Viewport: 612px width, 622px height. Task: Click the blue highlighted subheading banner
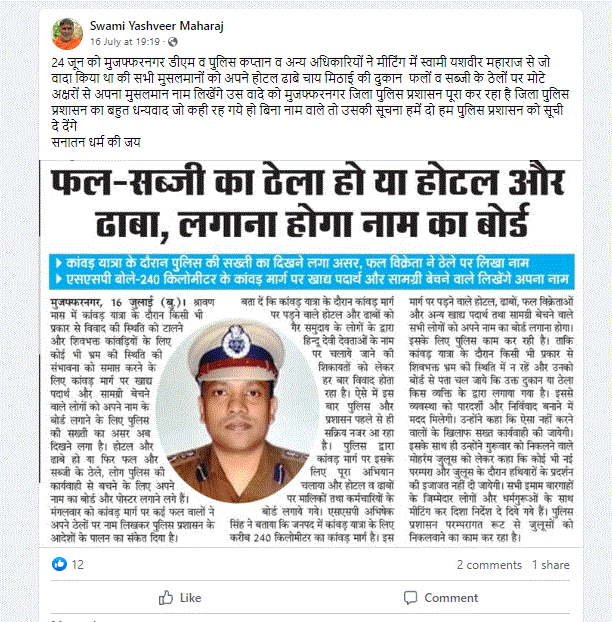pyautogui.click(x=312, y=271)
